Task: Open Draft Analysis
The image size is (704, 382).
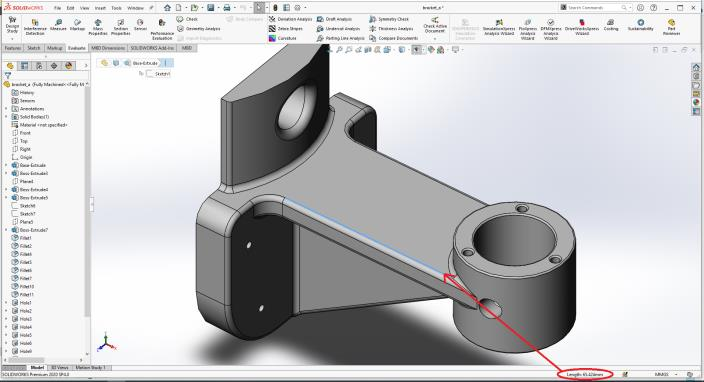Action: coord(334,19)
